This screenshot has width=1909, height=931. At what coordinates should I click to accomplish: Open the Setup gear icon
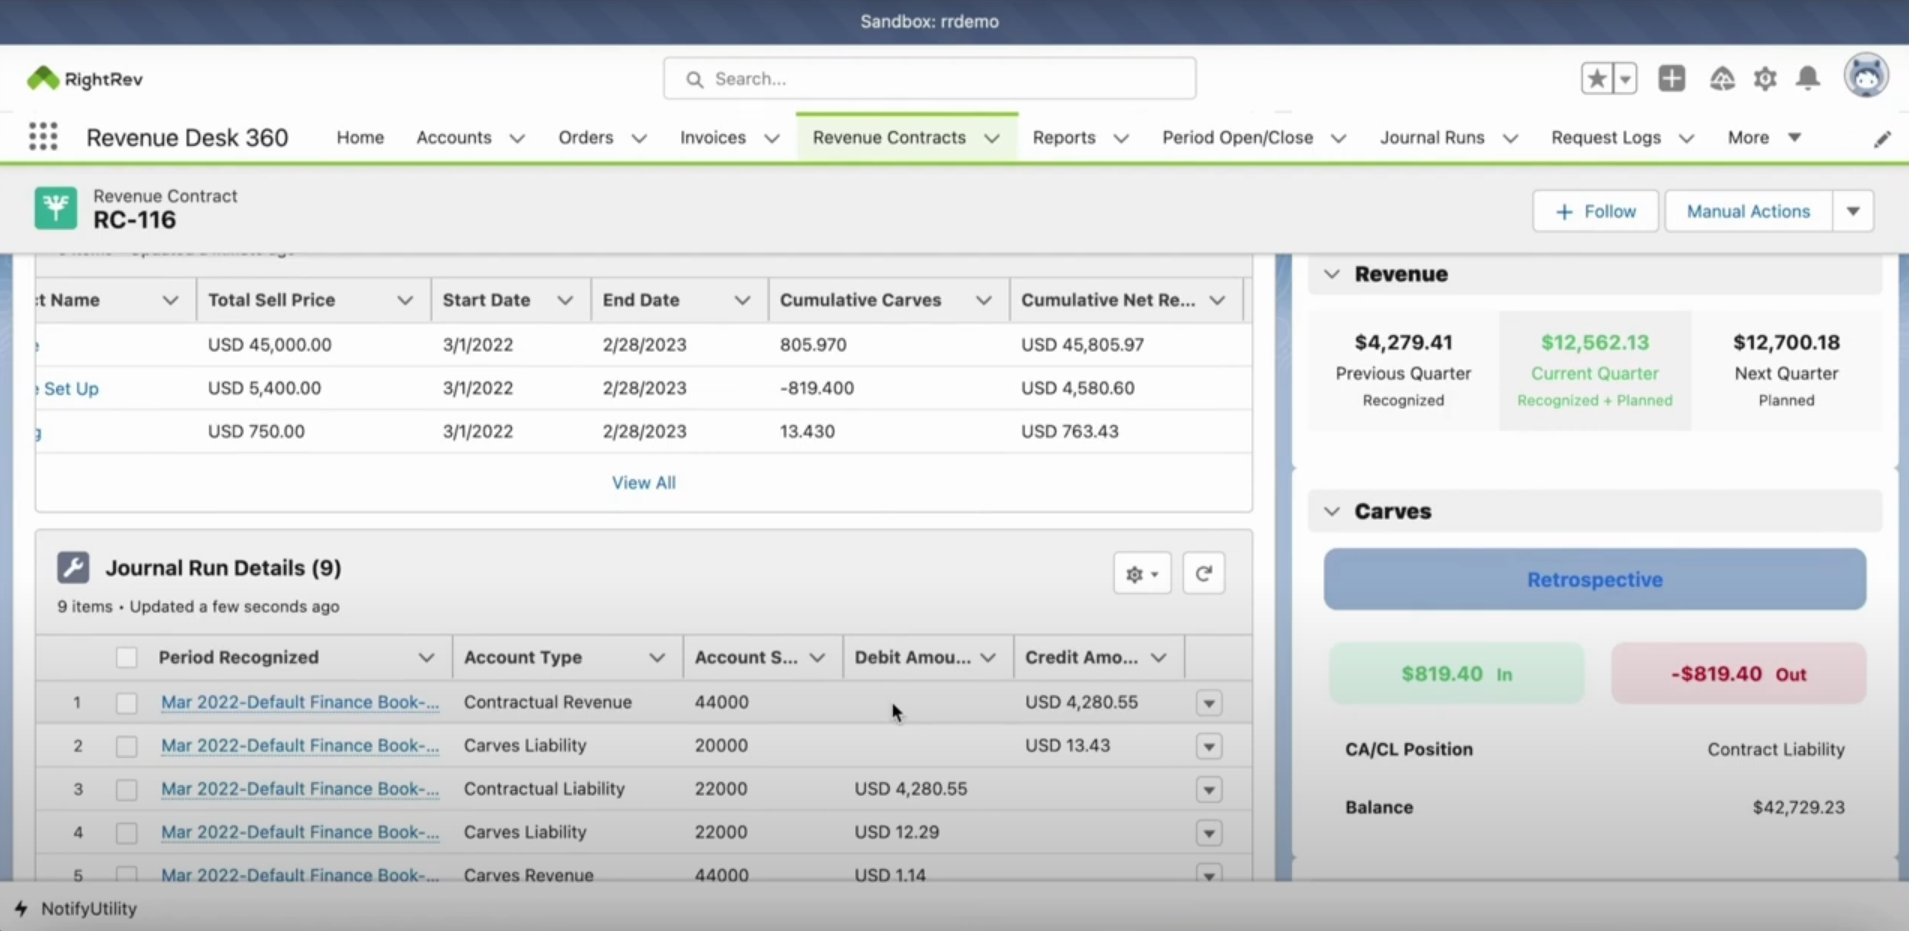point(1765,78)
